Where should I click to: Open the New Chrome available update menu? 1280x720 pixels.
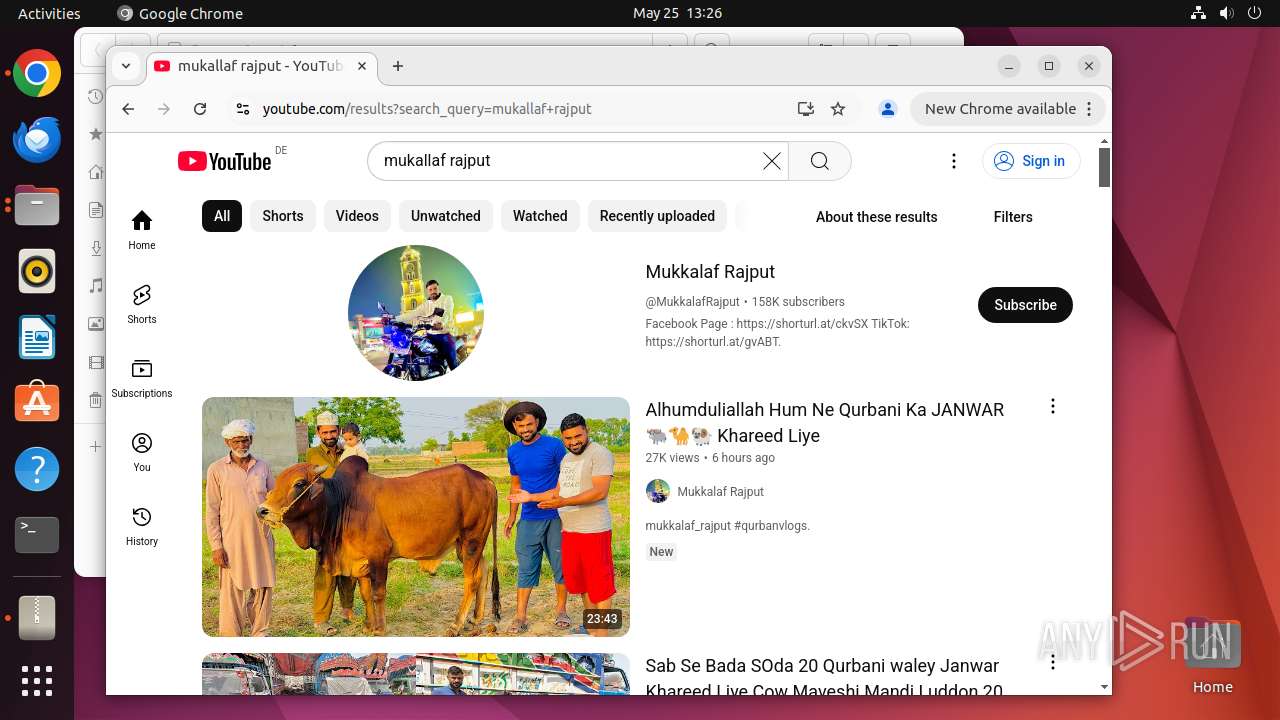(x=1008, y=109)
